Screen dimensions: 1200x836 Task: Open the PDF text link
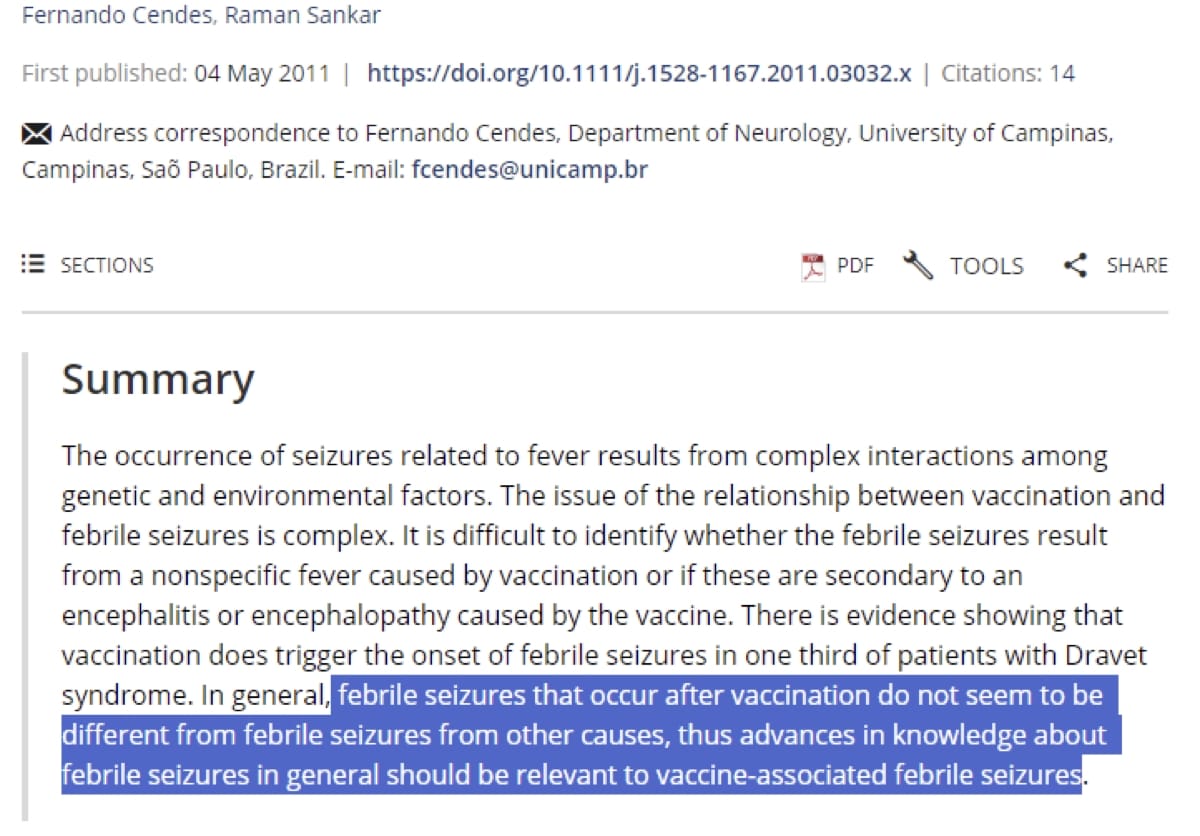[855, 266]
